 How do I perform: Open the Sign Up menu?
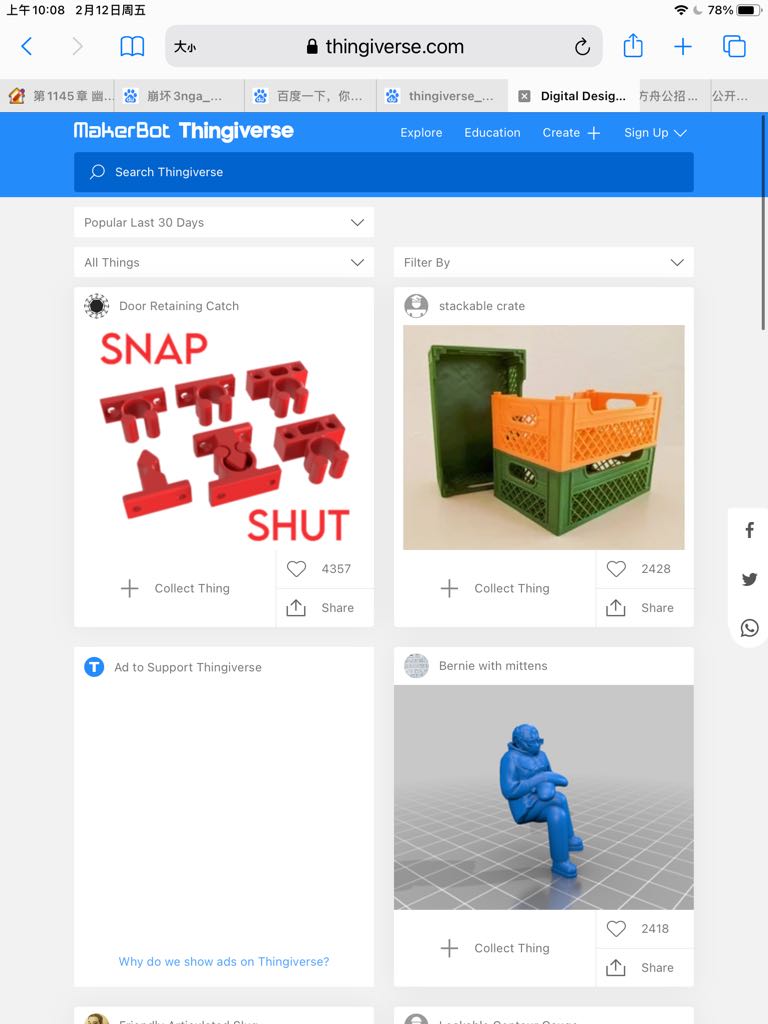point(655,133)
